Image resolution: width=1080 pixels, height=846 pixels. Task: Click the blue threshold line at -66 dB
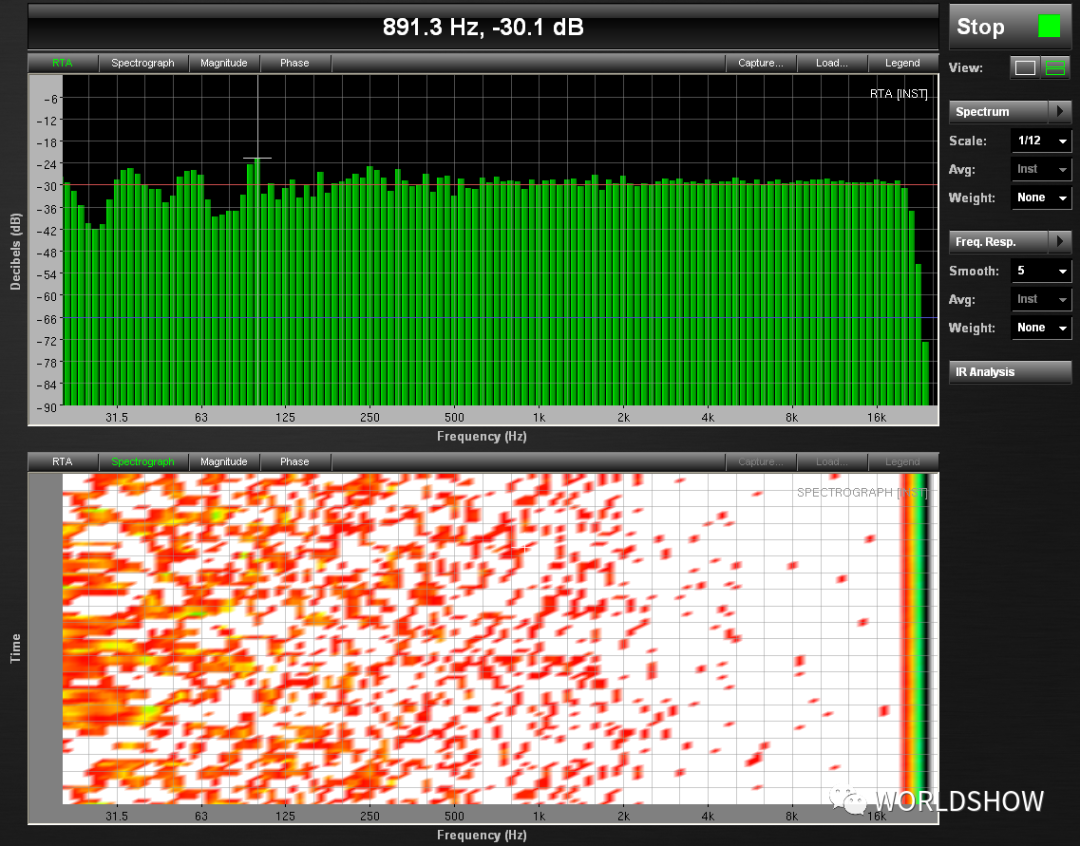tap(500, 318)
